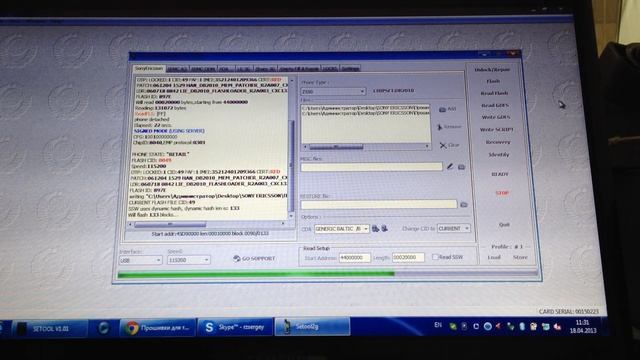Click the Files list horizontal scrollbar thumb
Image resolution: width=640 pixels, height=360 pixels.
coord(336,147)
